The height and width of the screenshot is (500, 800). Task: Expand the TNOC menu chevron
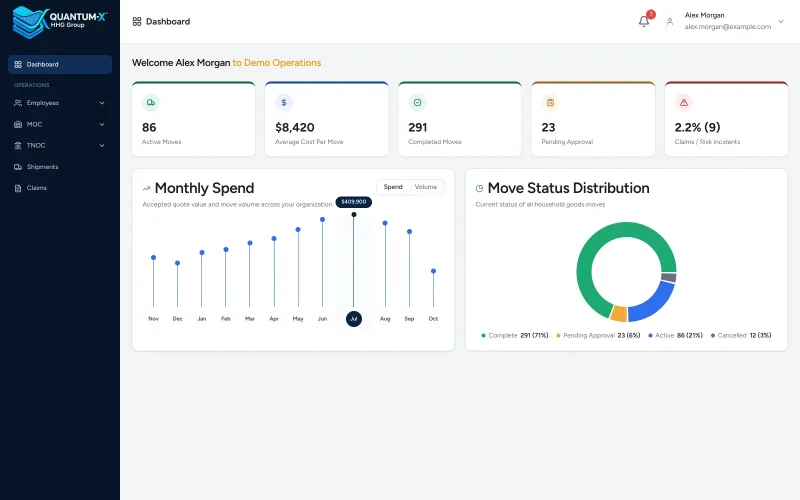(x=102, y=145)
